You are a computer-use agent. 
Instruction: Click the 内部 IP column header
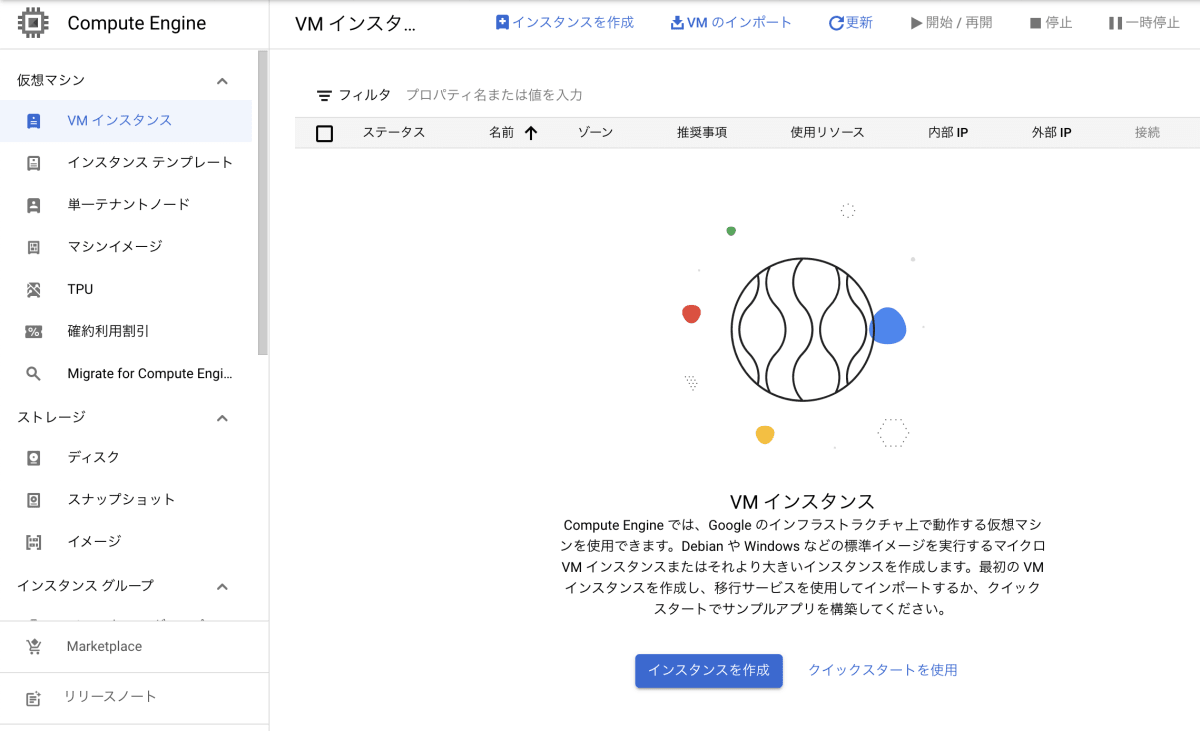[x=948, y=133]
